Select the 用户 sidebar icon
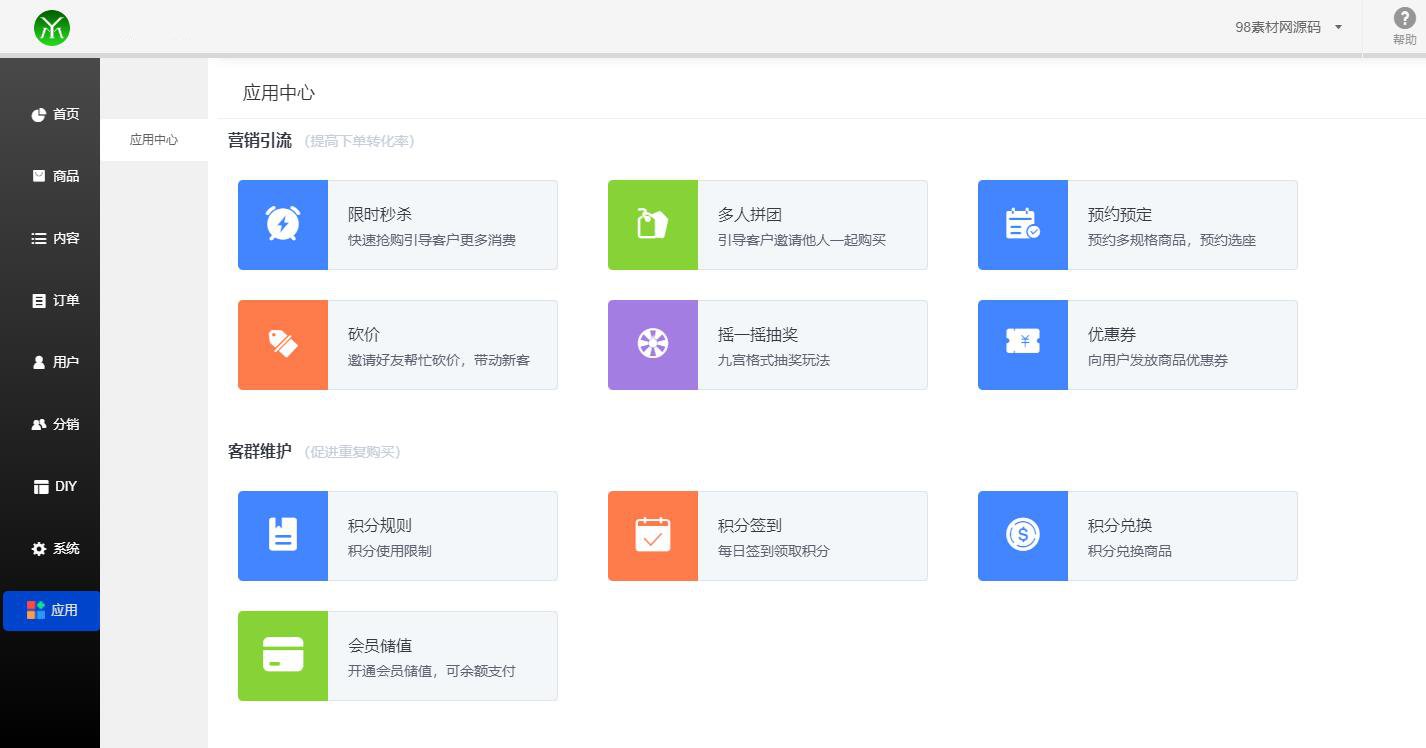Screen dimensions: 1426x748 pyautogui.click(x=50, y=362)
